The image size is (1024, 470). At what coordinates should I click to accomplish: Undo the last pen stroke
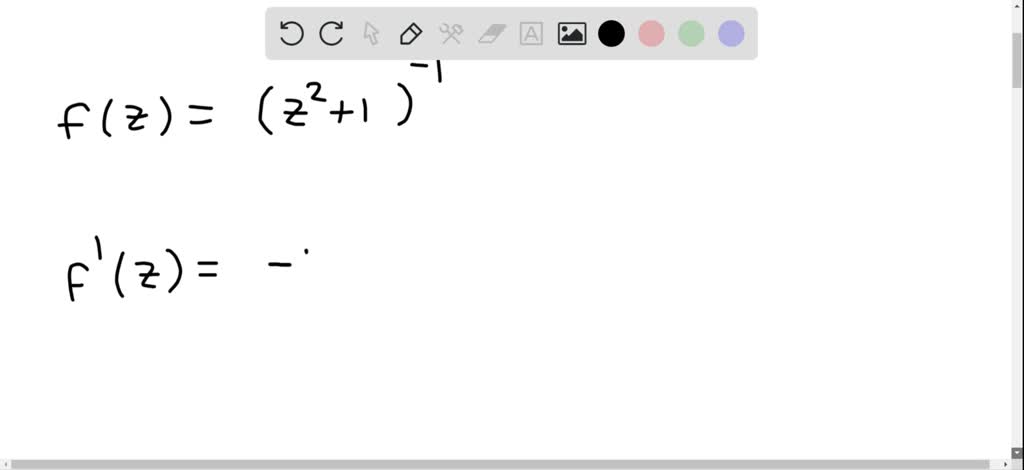[291, 33]
